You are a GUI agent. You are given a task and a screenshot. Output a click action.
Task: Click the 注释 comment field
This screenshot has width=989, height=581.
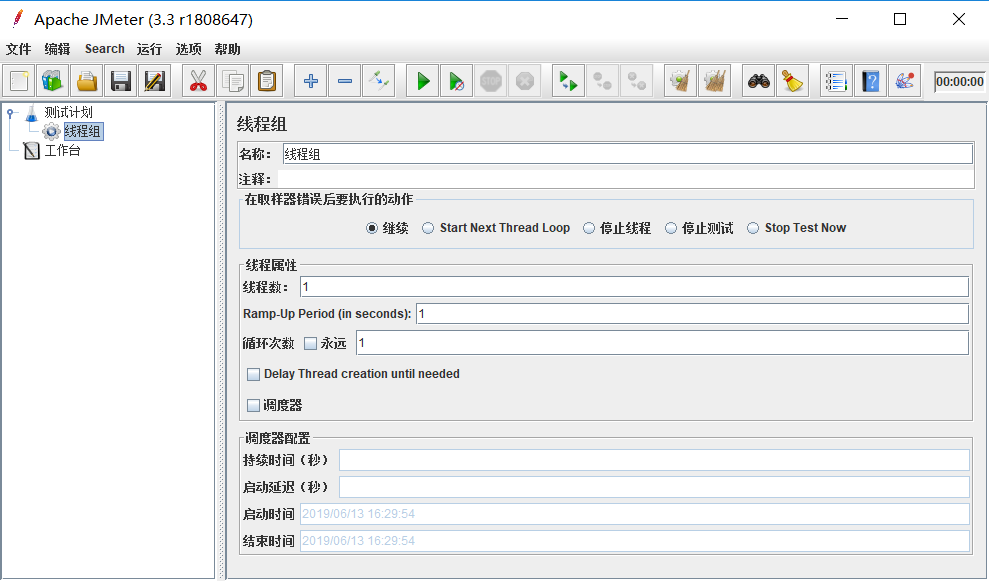point(626,179)
